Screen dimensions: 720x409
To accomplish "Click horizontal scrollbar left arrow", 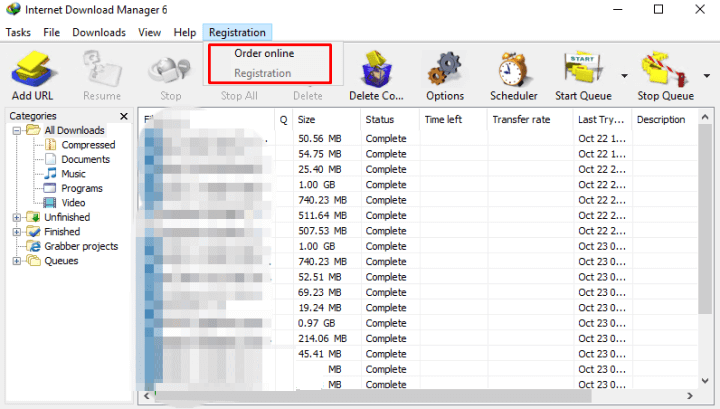I will 146,396.
